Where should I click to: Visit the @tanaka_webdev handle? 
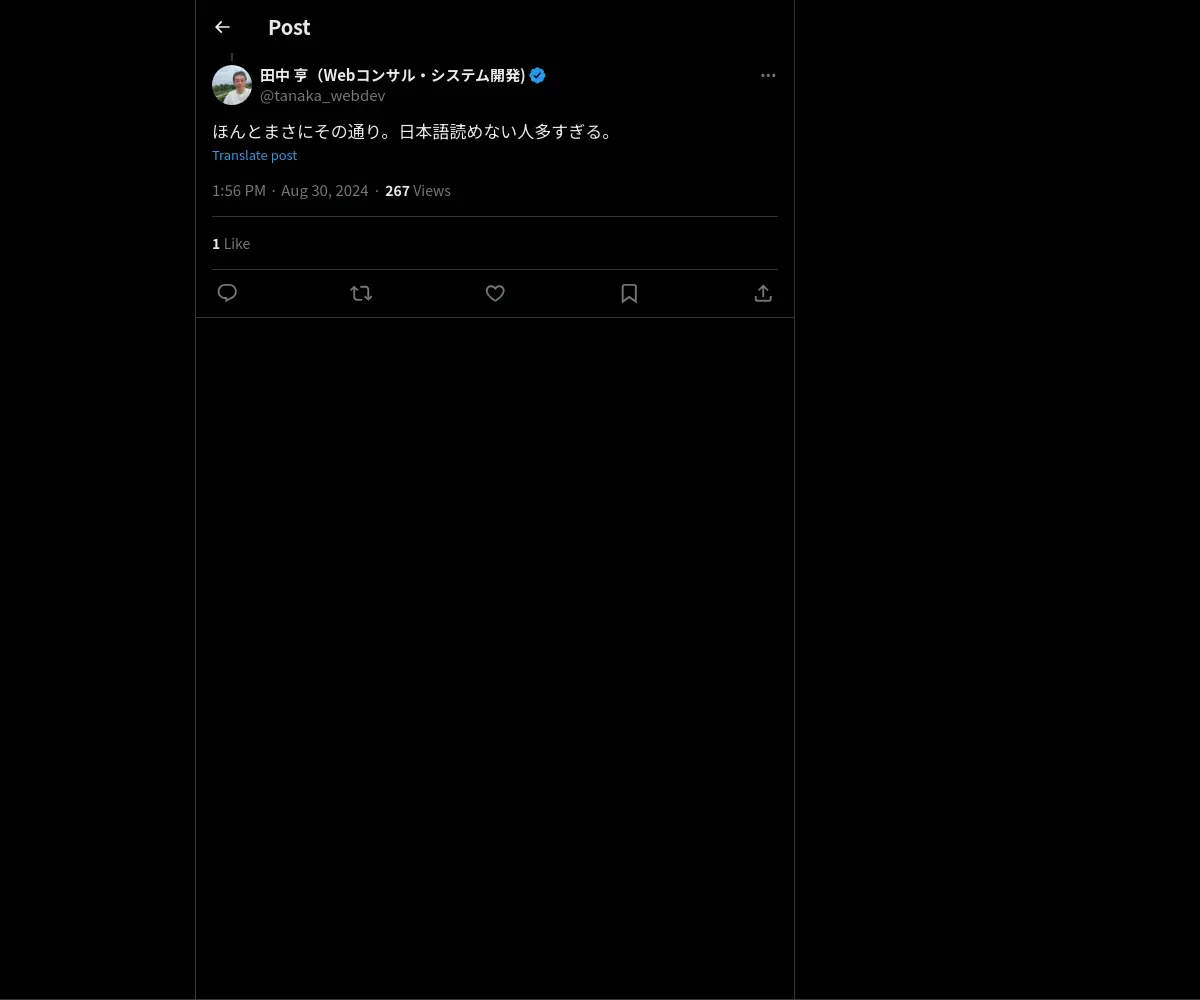(x=322, y=96)
